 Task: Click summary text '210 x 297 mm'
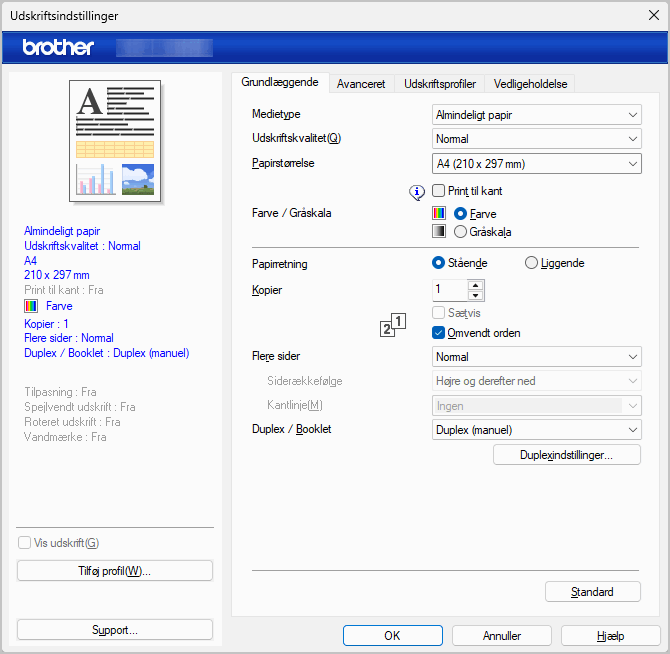click(x=56, y=275)
